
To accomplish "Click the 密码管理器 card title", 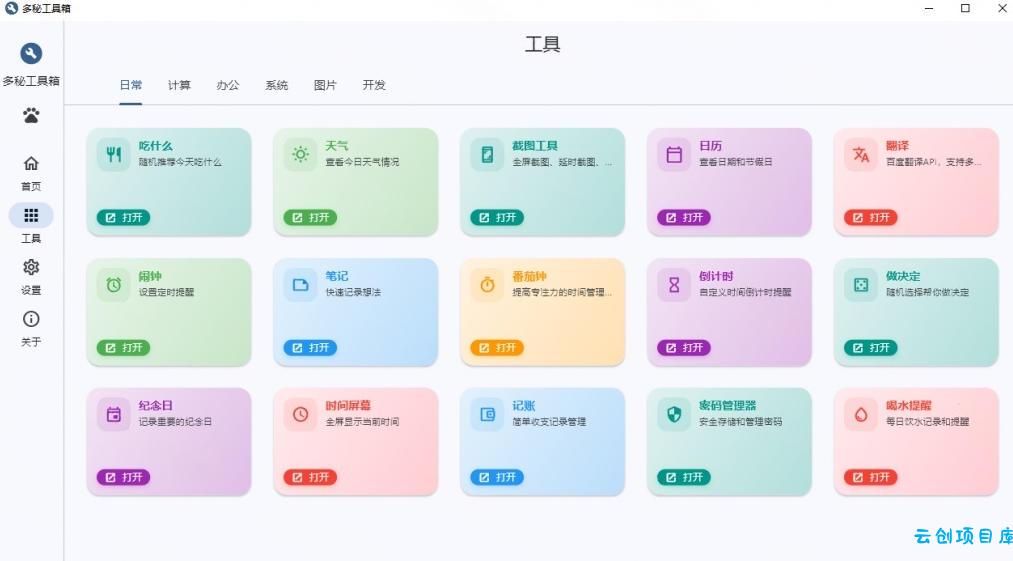I will (727, 405).
